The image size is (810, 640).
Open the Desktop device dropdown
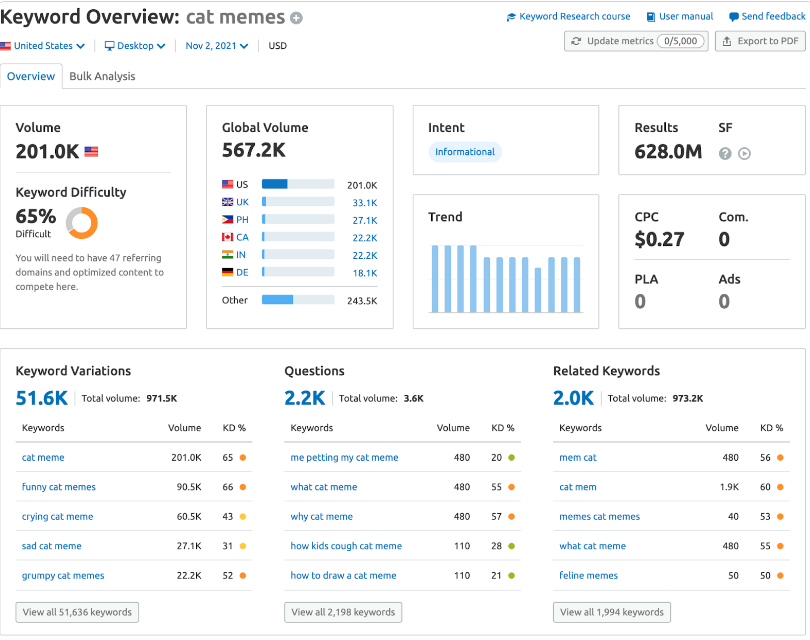(x=135, y=46)
